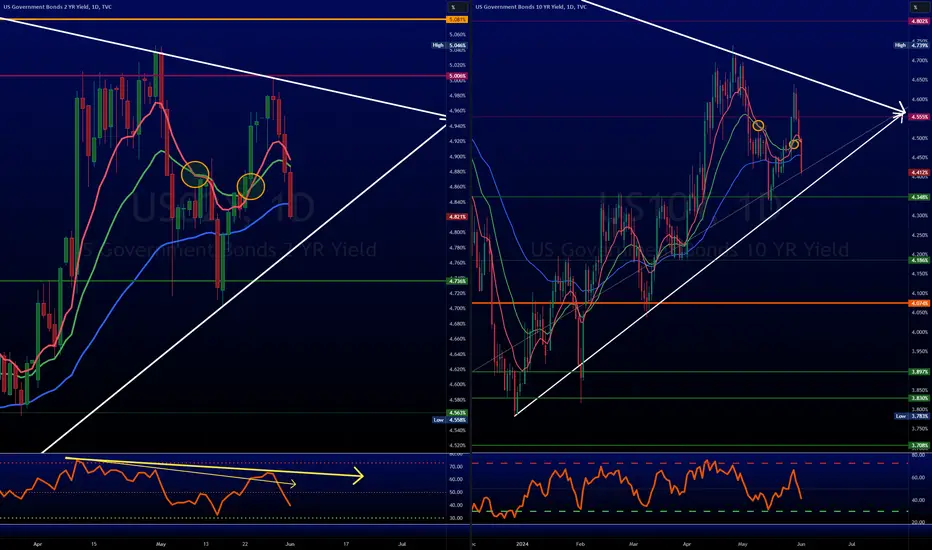Click the US Government Bonds 10 YR Yield title

[x=531, y=7]
